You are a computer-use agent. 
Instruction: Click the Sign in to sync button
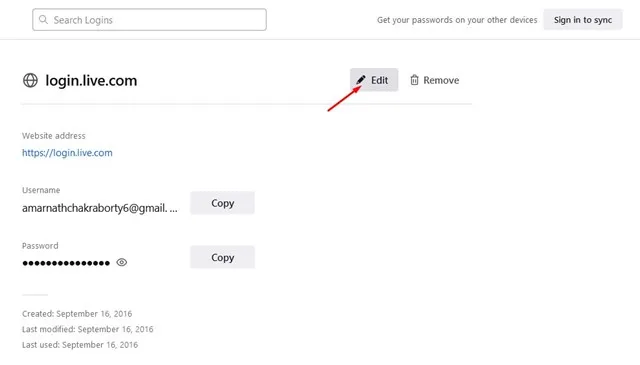[x=583, y=20]
